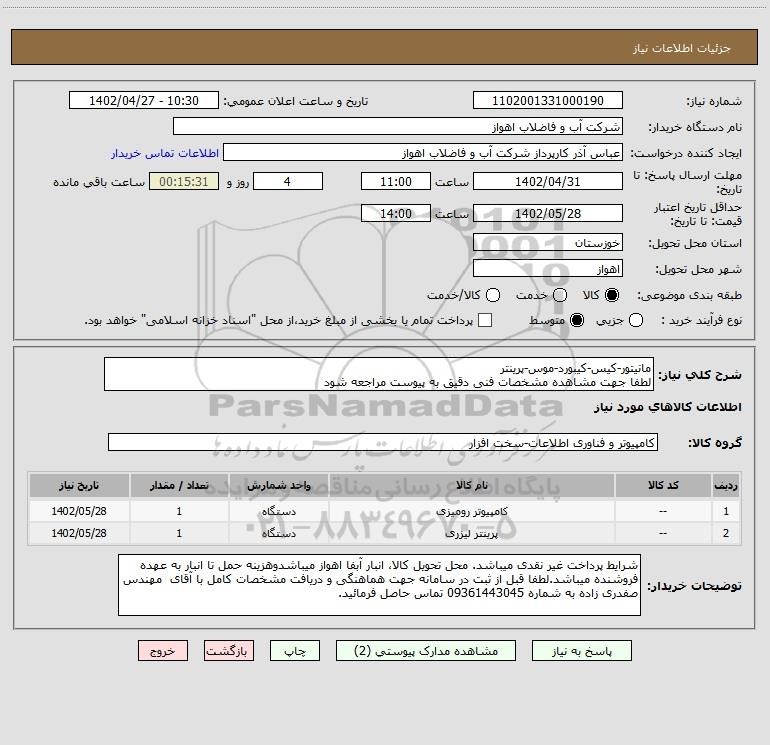Click the deadline date field 1402/04/31
The image size is (770, 745).
click(548, 181)
